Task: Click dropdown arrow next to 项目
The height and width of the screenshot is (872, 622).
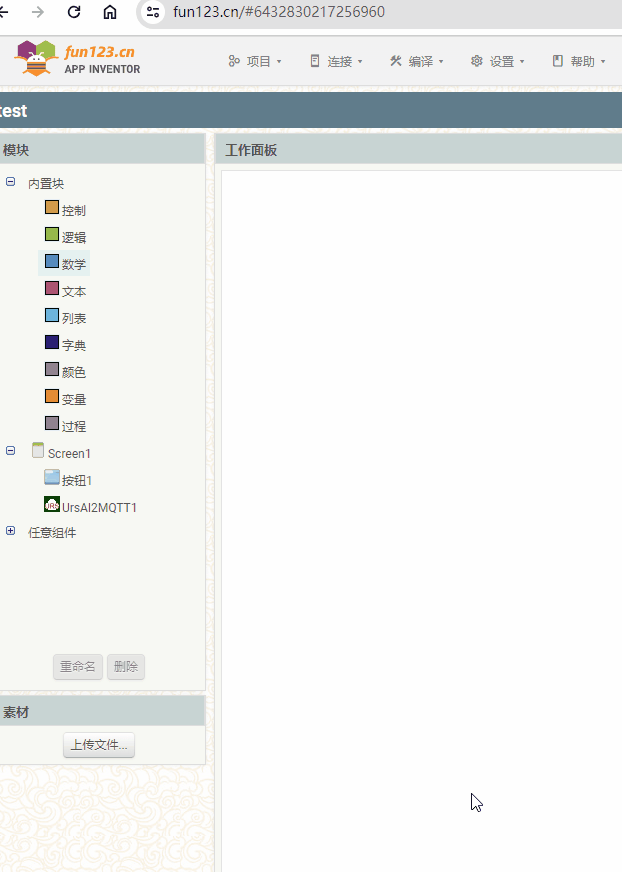Action: pyautogui.click(x=279, y=62)
